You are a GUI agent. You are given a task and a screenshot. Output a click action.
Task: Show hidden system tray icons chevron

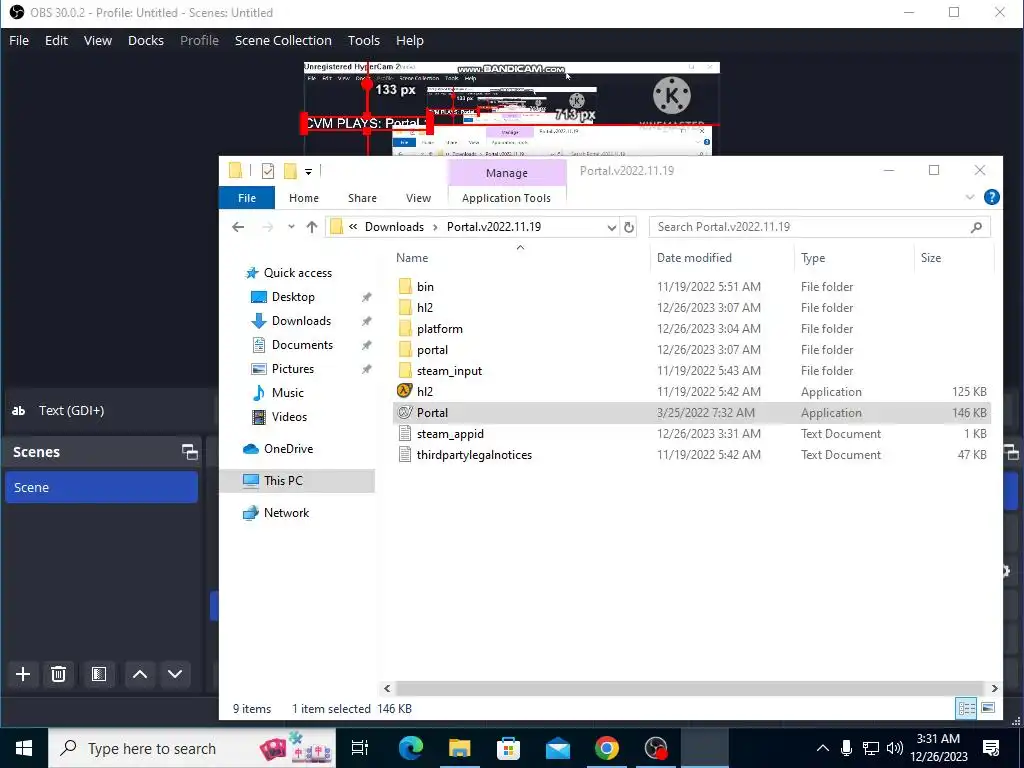point(823,748)
